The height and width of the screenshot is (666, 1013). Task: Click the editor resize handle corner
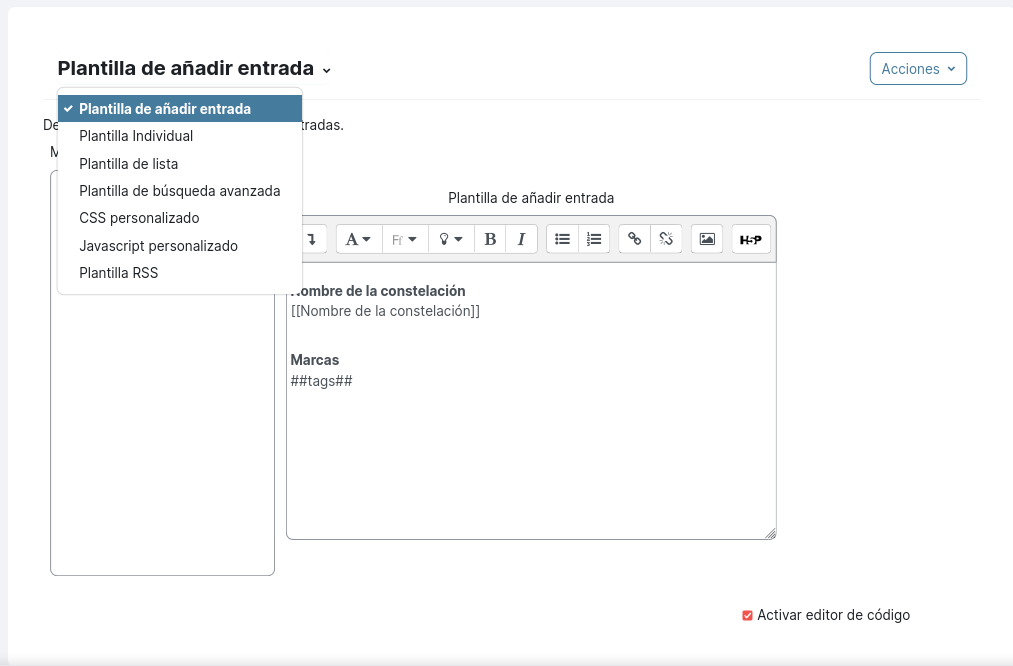770,533
